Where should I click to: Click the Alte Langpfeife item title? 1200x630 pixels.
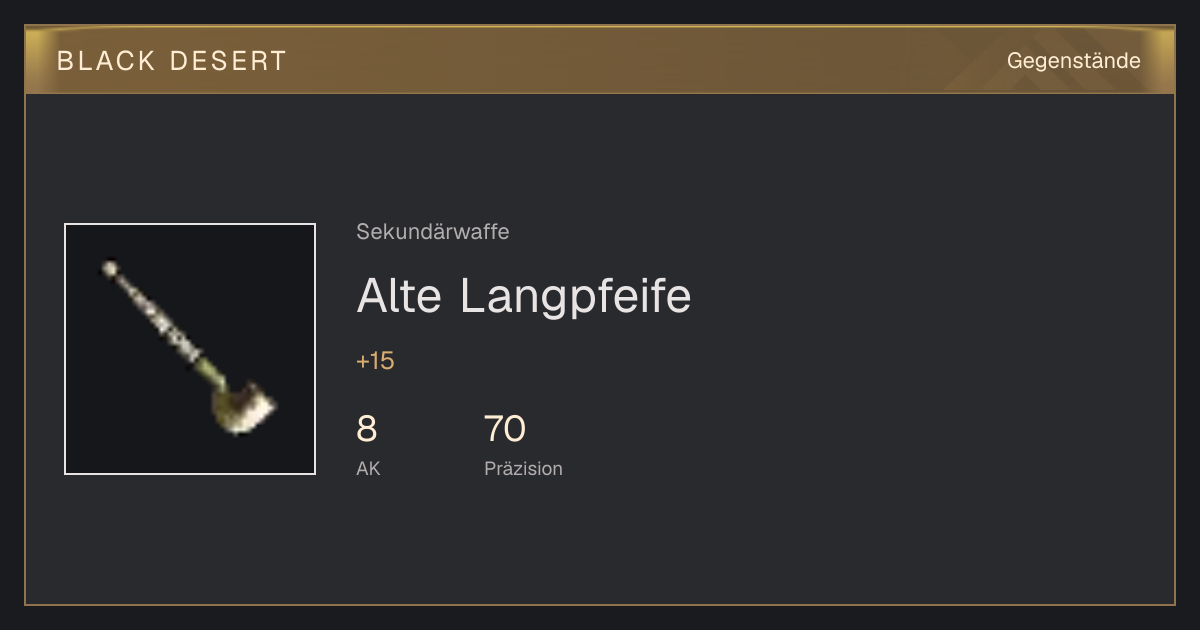[x=524, y=296]
